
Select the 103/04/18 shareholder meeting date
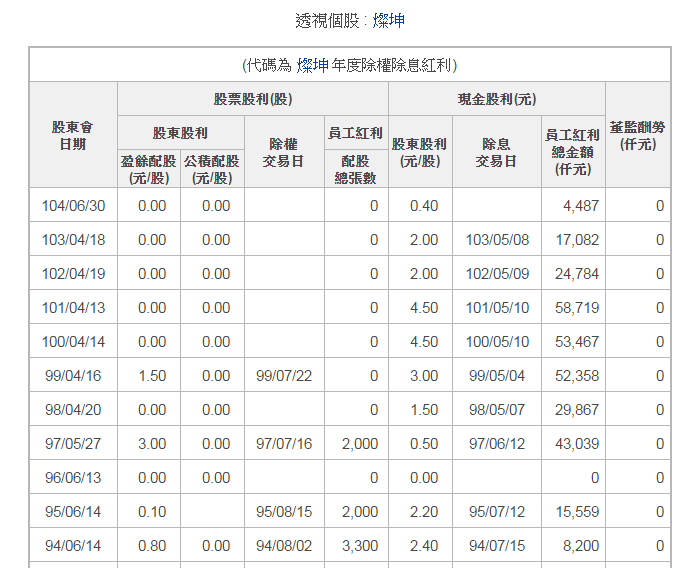[74, 240]
